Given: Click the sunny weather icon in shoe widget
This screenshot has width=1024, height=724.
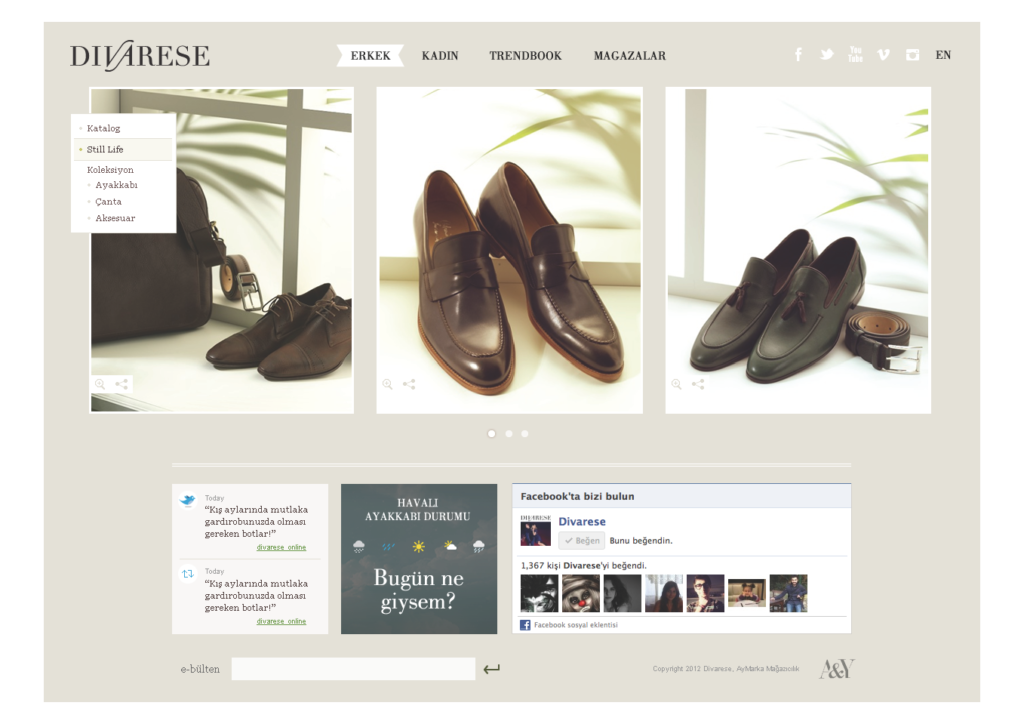Looking at the screenshot, I should click(x=419, y=546).
